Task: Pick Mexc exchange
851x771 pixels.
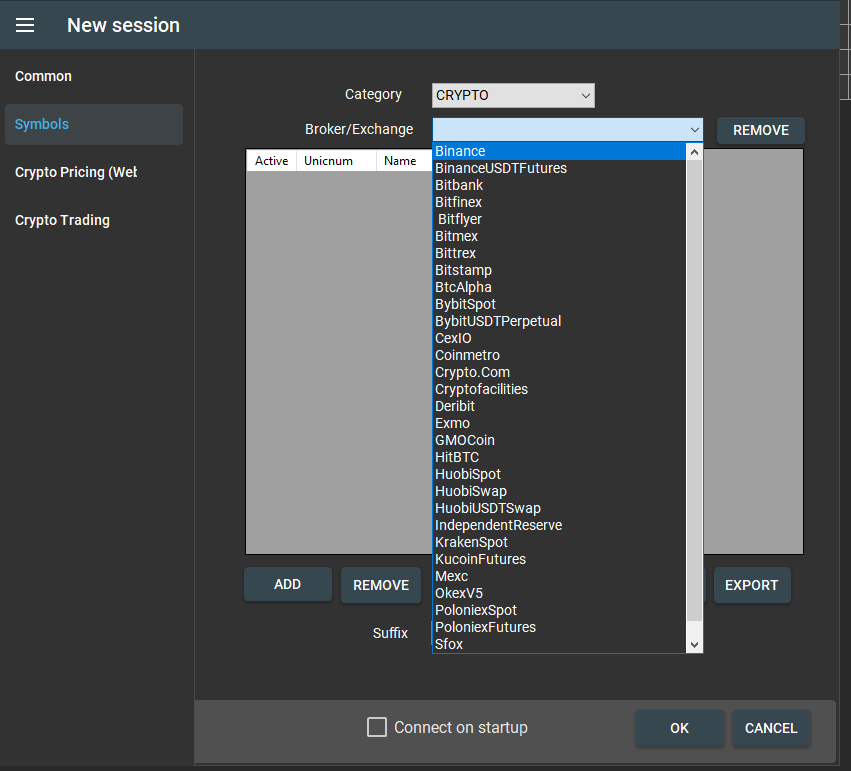Action: (560, 576)
